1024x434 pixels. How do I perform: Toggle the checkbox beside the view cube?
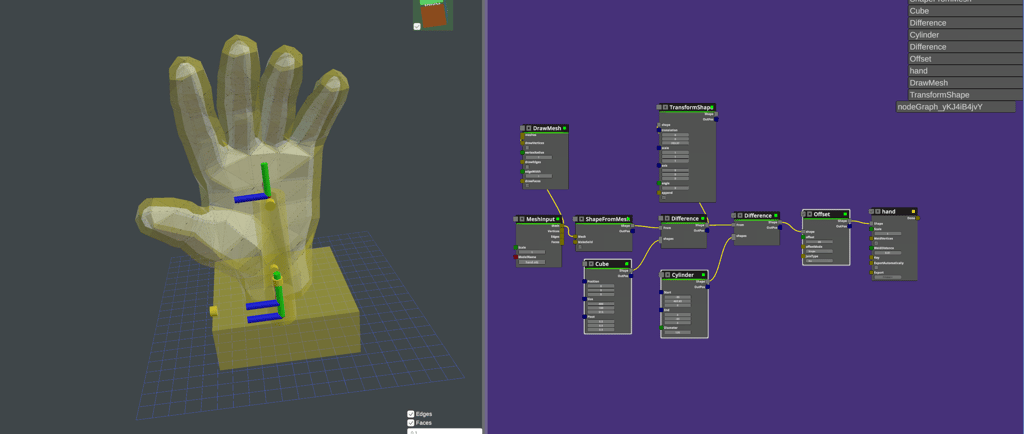click(x=417, y=27)
